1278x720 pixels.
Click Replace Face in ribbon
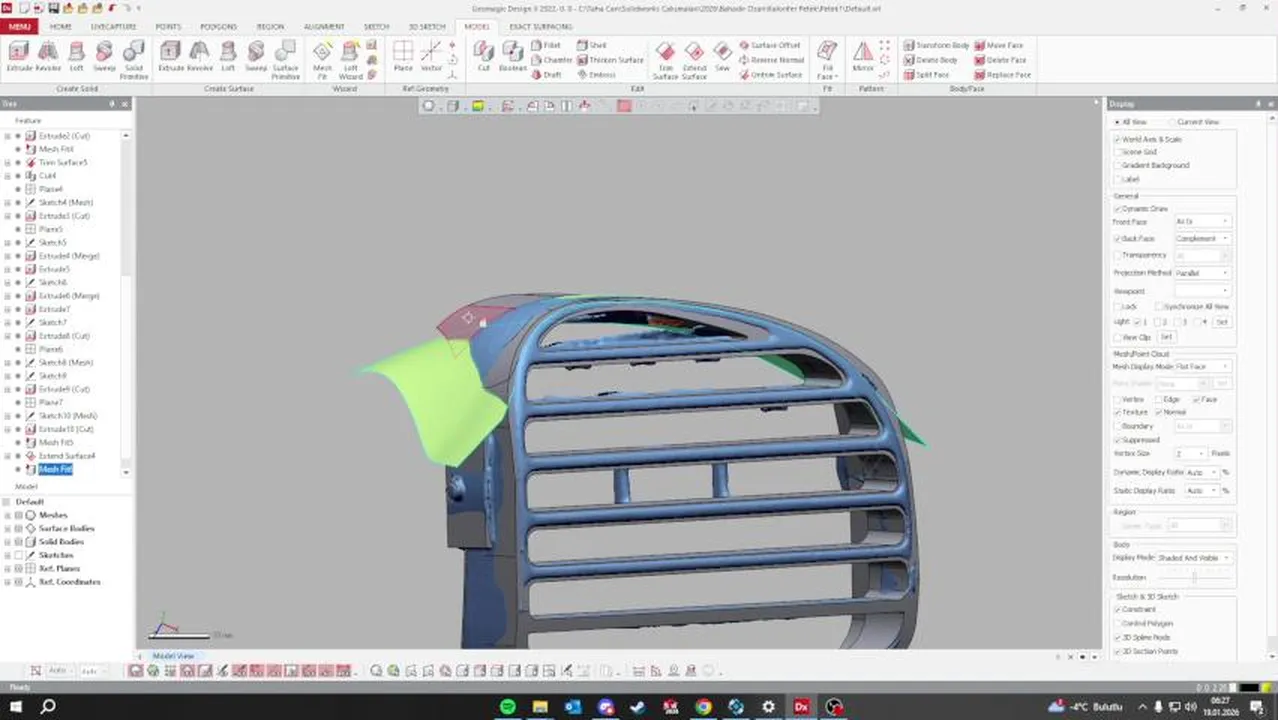(1002, 75)
